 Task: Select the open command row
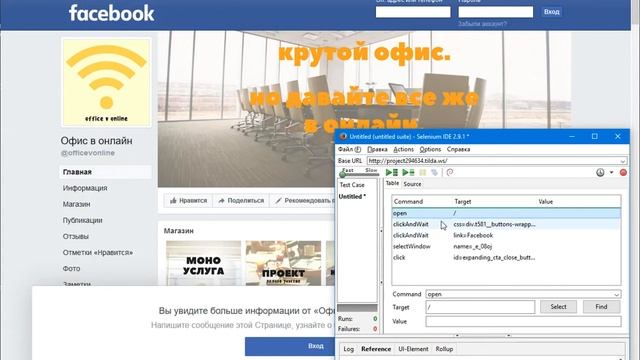pos(506,213)
